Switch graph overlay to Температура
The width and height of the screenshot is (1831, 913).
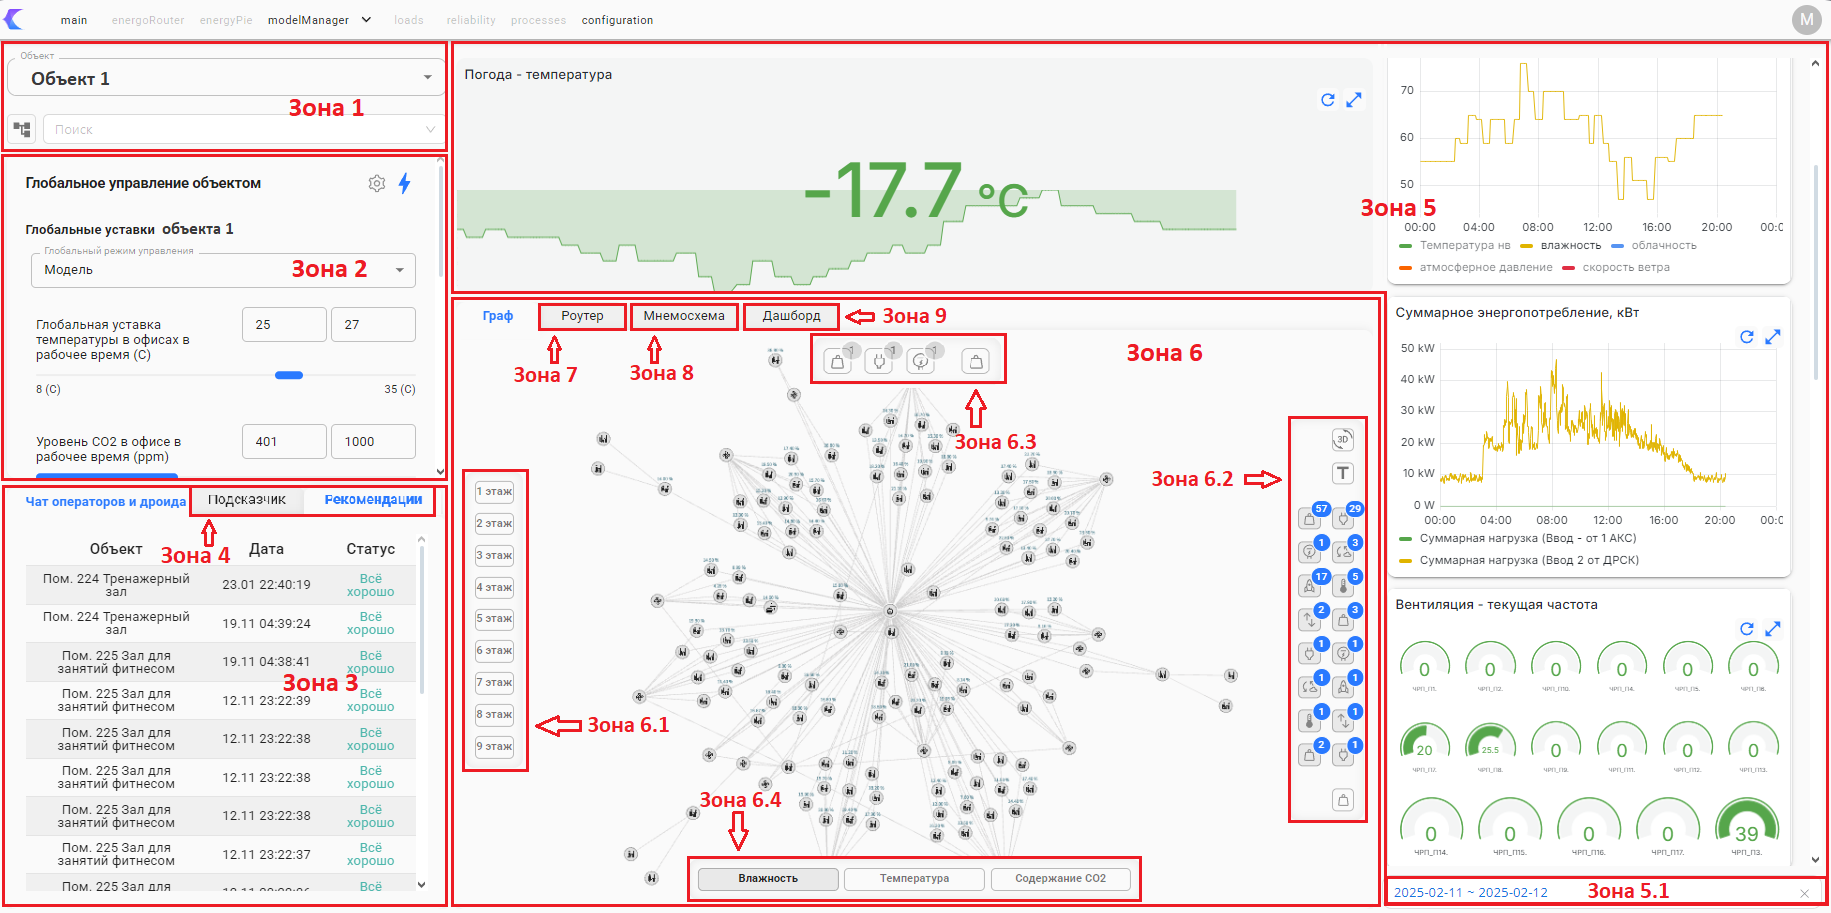tap(914, 879)
